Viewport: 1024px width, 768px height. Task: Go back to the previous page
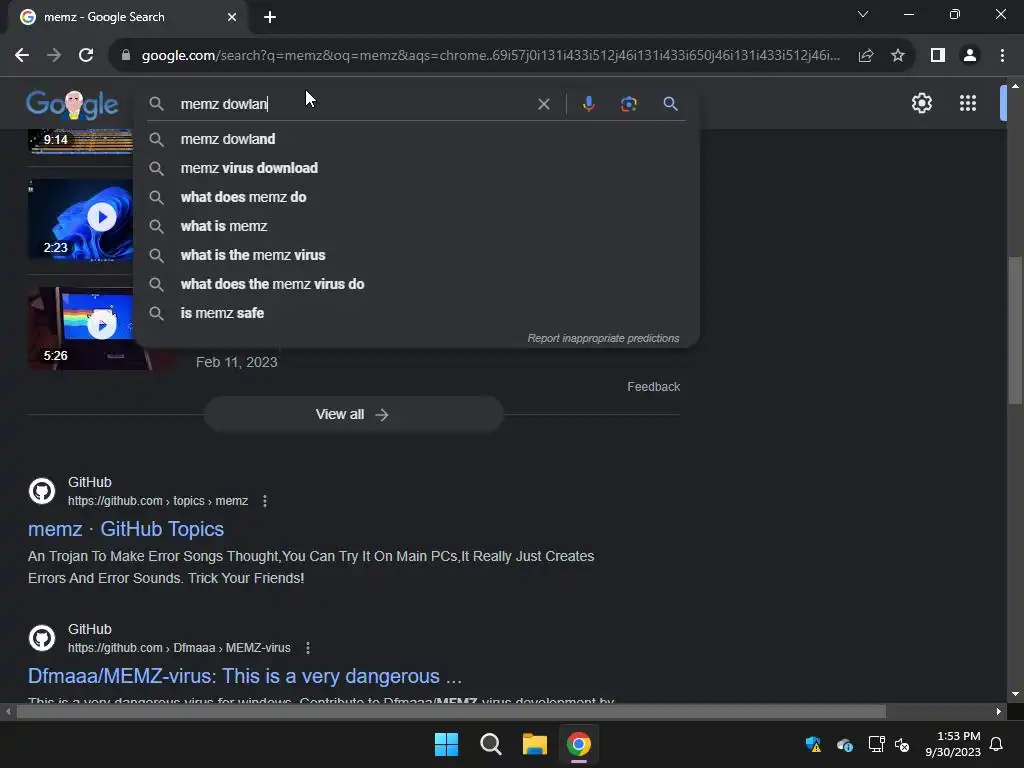coord(22,56)
